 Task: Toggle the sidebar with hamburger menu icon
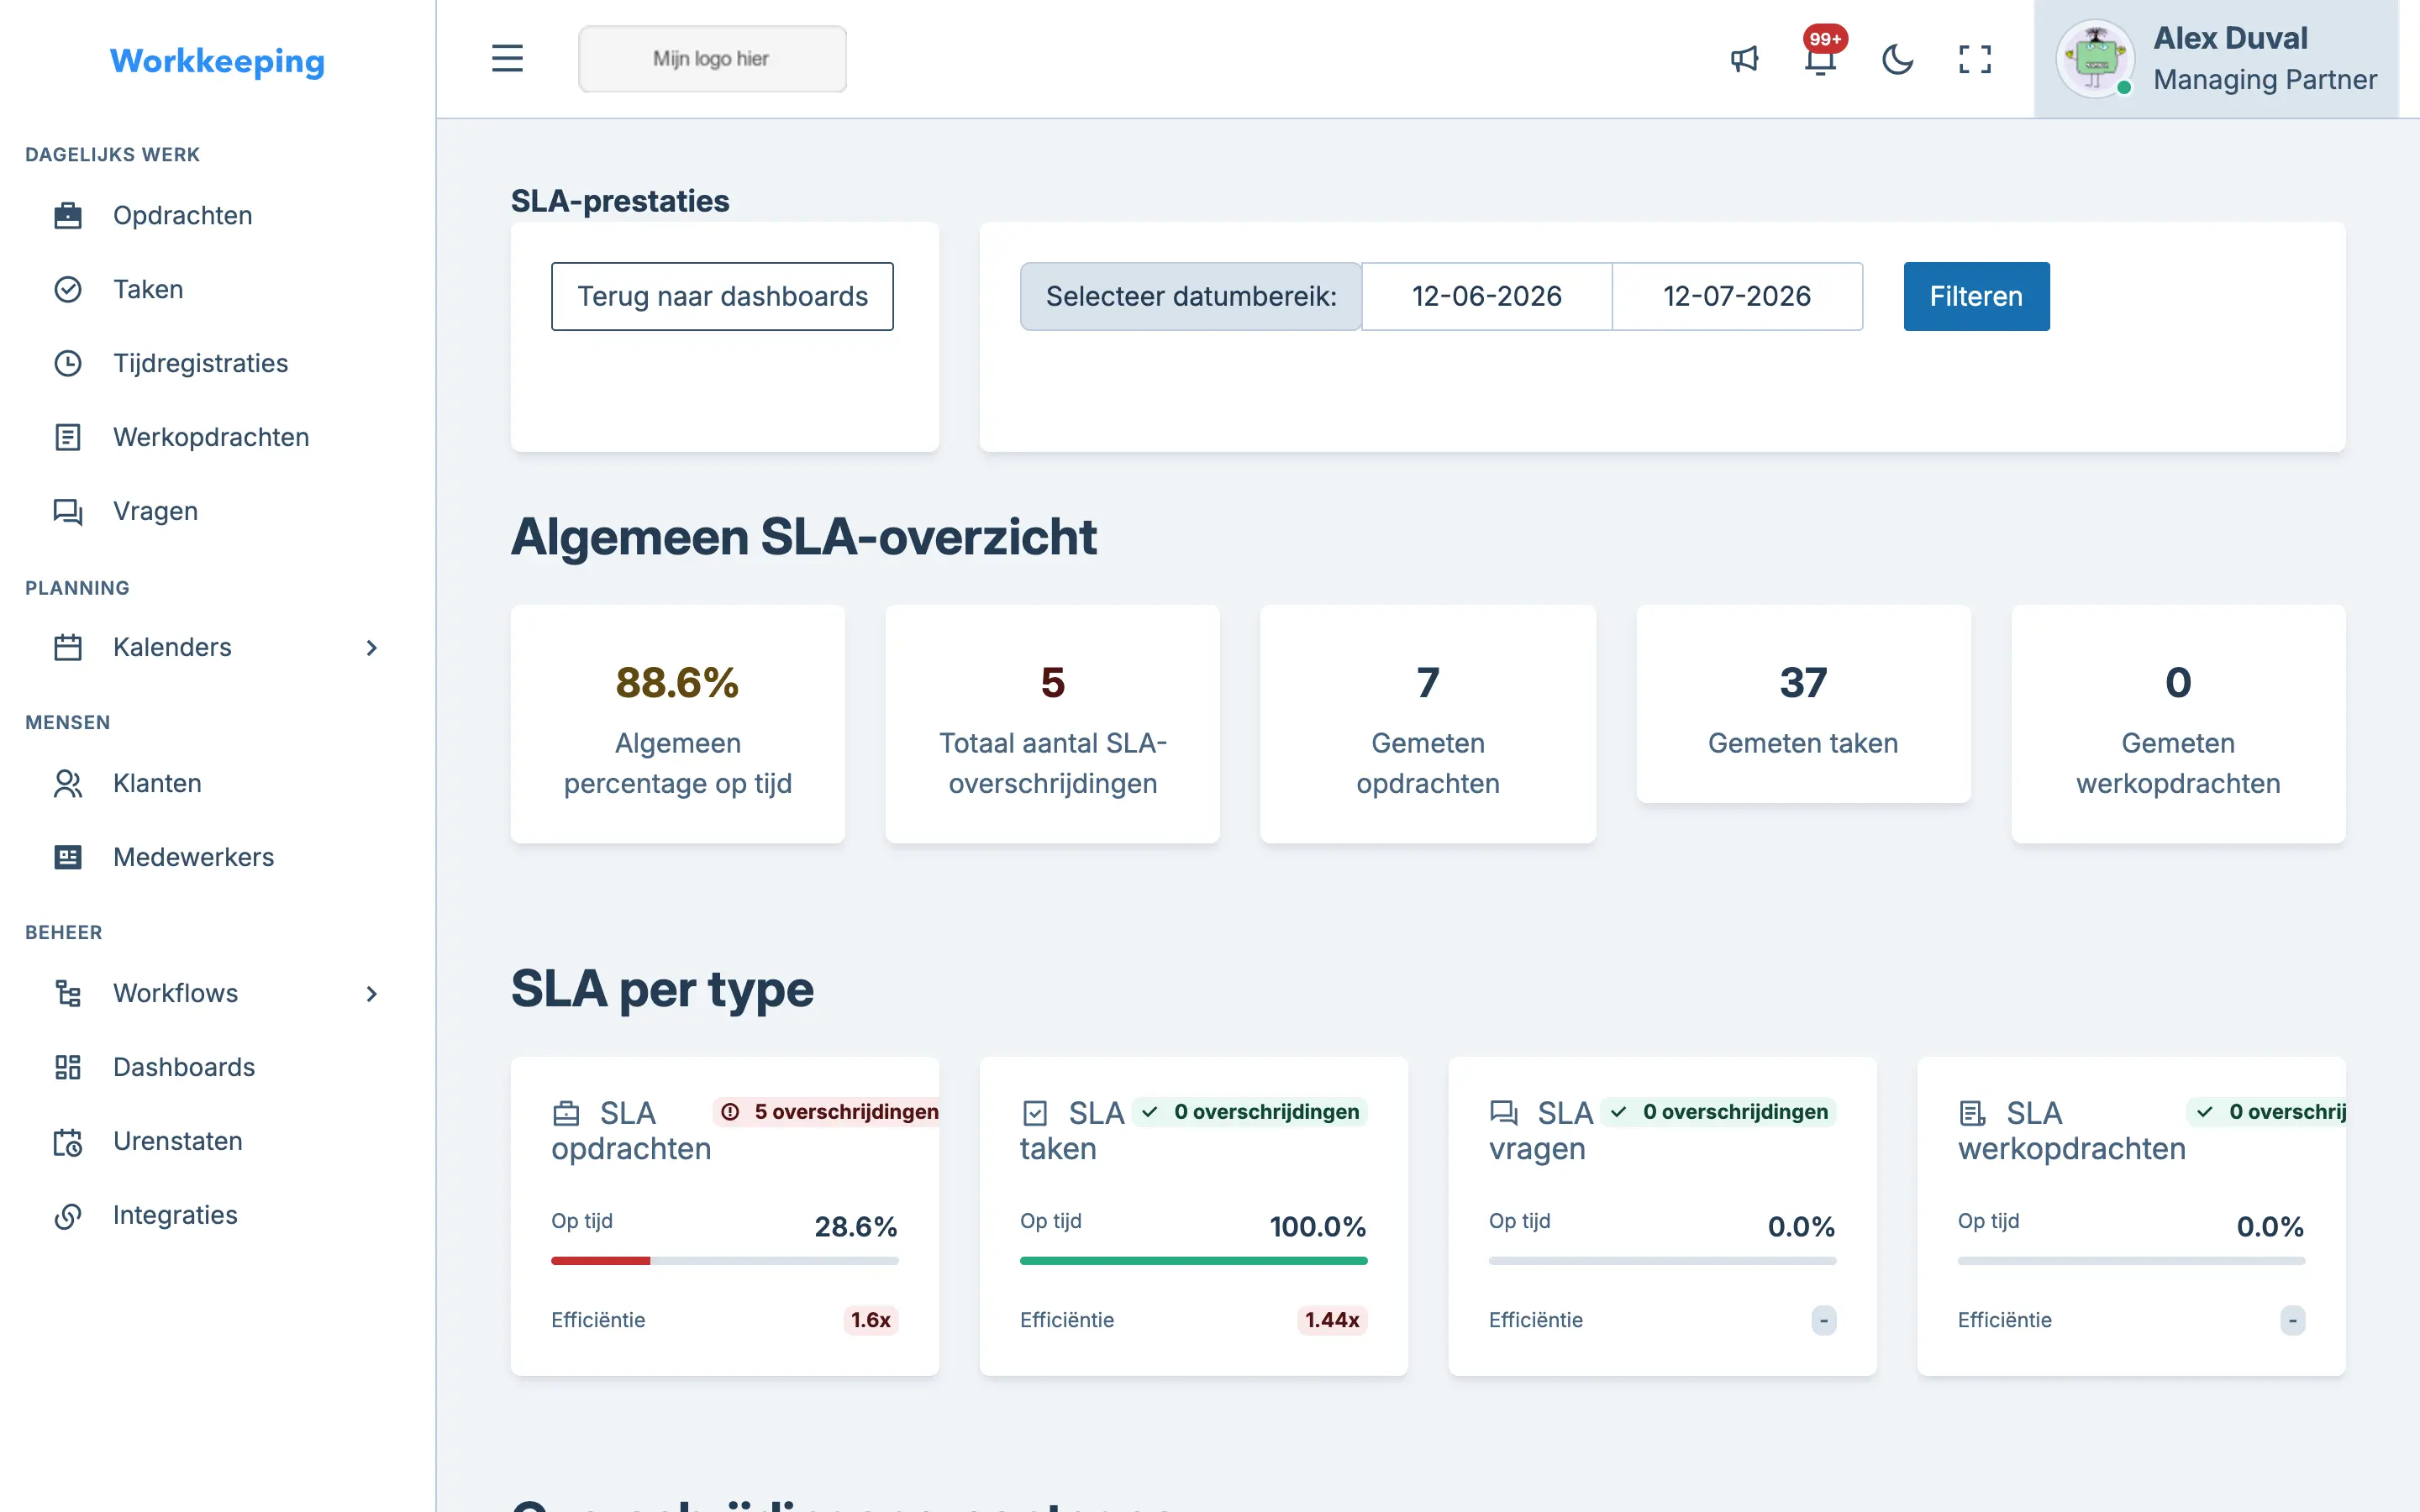pyautogui.click(x=507, y=58)
